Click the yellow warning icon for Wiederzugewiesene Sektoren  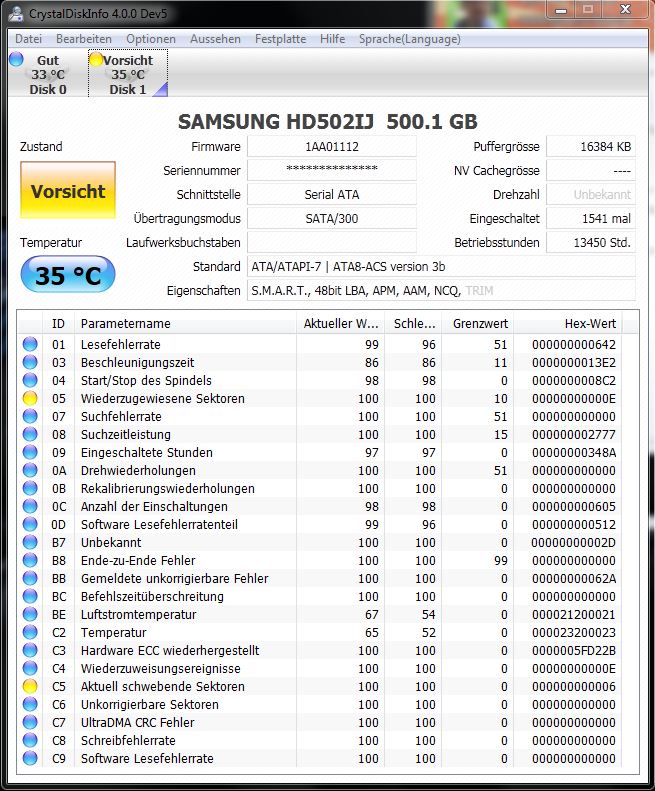(30, 398)
